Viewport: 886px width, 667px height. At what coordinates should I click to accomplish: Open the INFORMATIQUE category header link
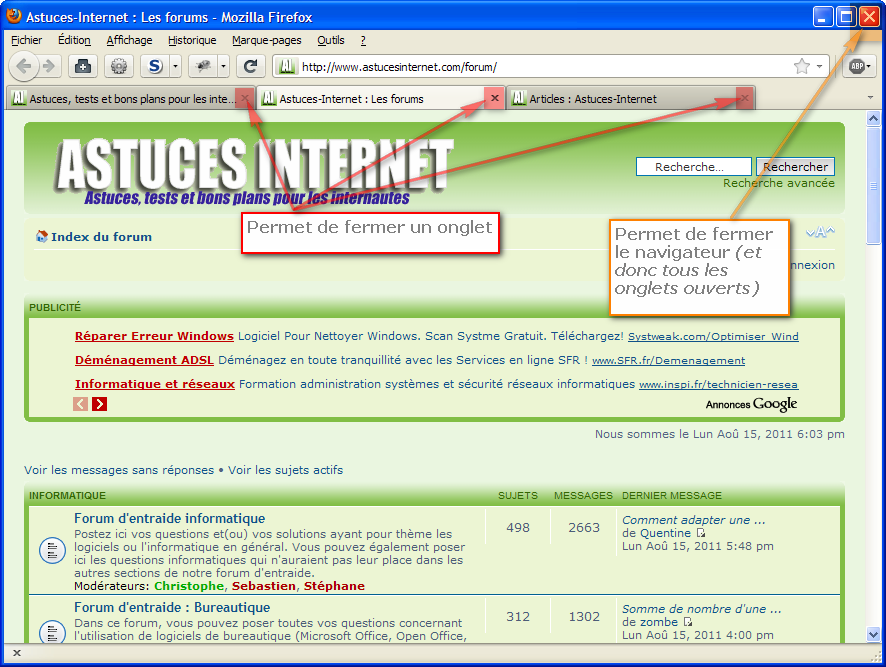click(x=67, y=496)
